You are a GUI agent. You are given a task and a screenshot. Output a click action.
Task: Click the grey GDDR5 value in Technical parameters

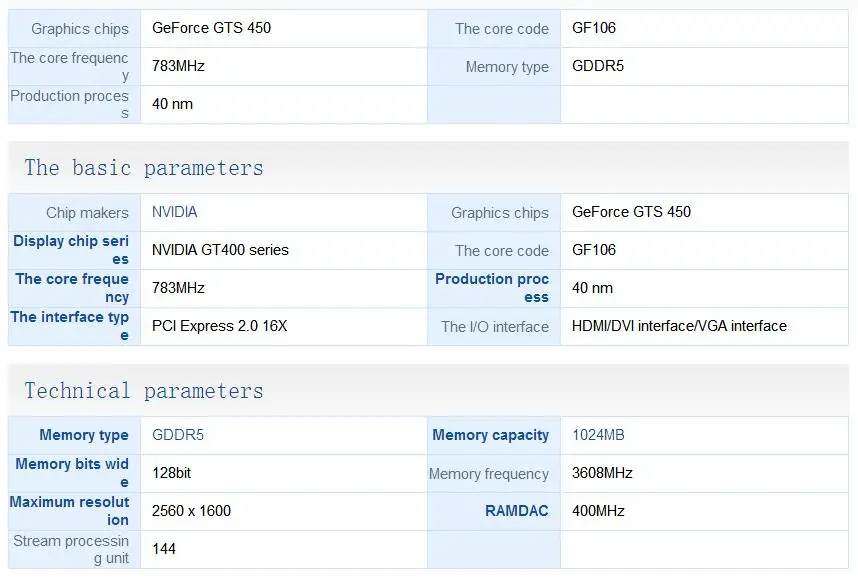coord(178,435)
